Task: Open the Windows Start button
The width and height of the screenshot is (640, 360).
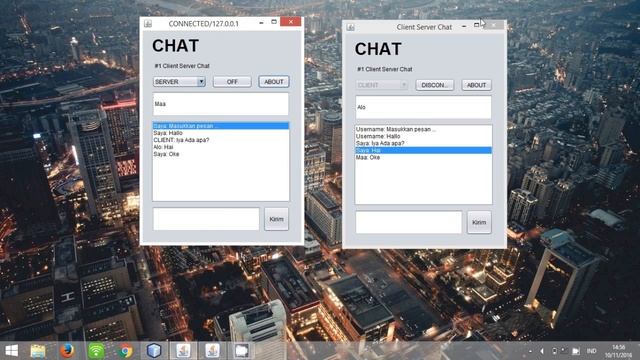Action: coord(11,351)
